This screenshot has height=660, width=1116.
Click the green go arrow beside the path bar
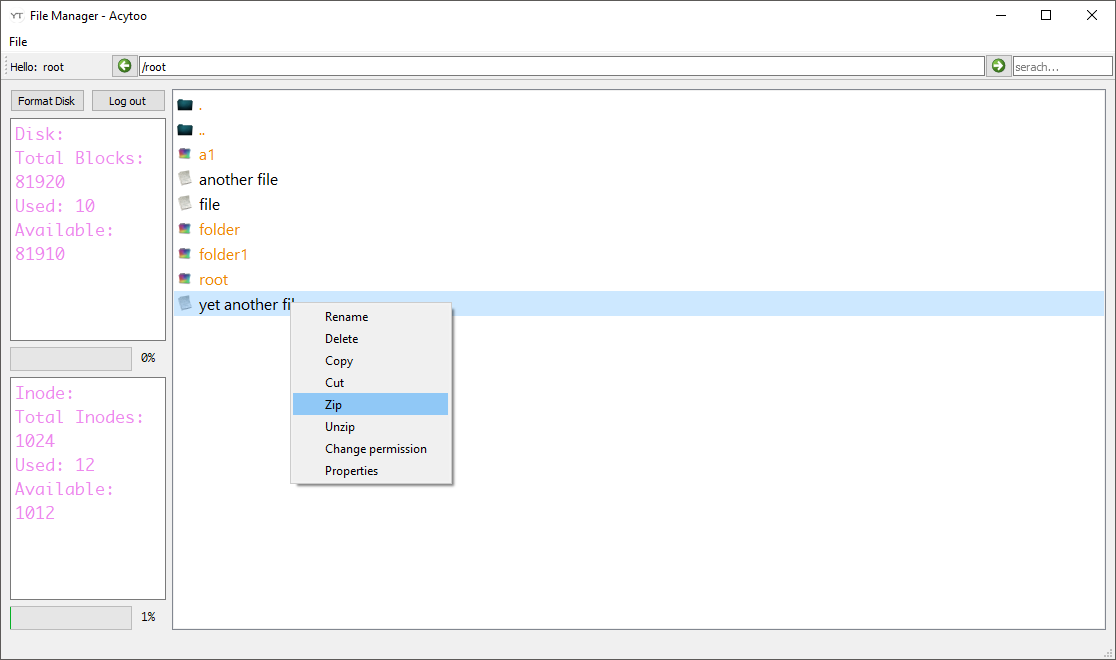997,65
